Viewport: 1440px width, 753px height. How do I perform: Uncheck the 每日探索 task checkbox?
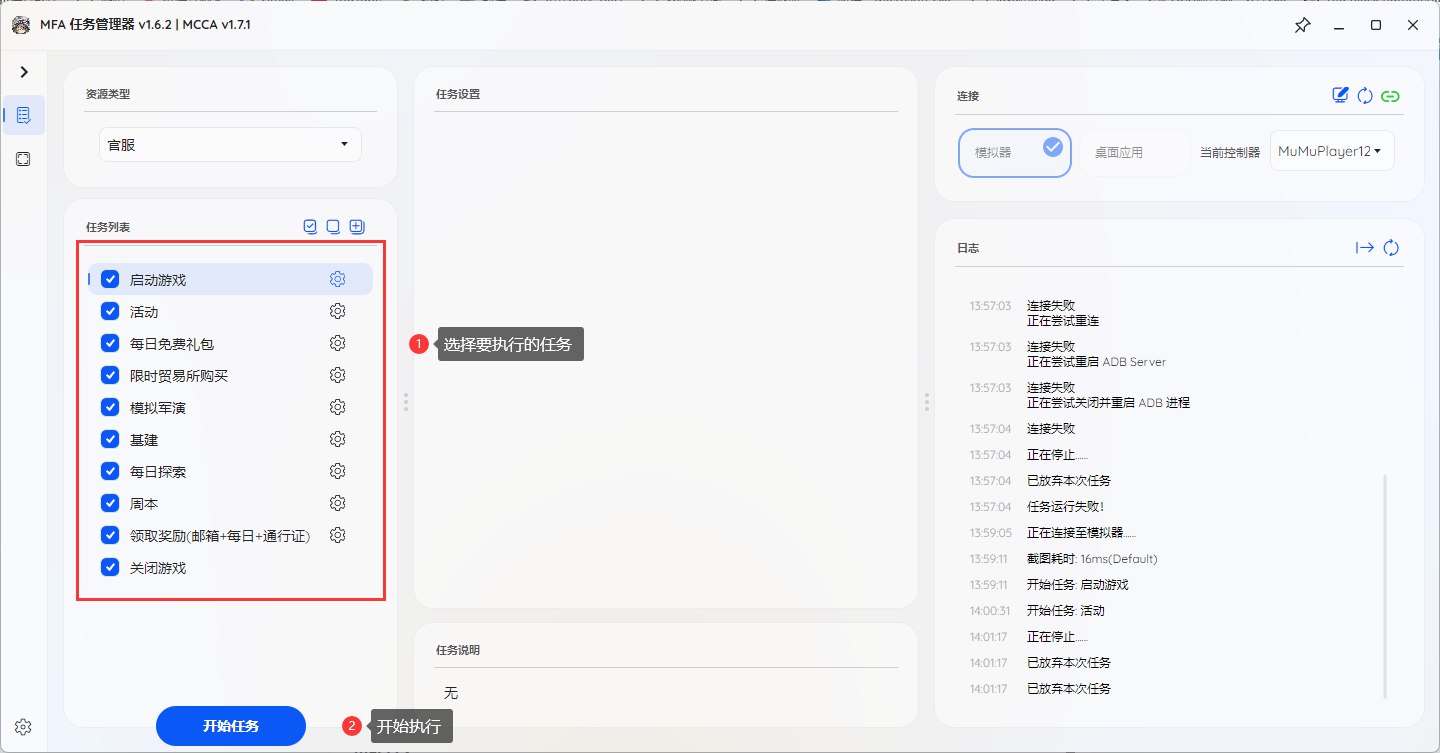click(110, 471)
